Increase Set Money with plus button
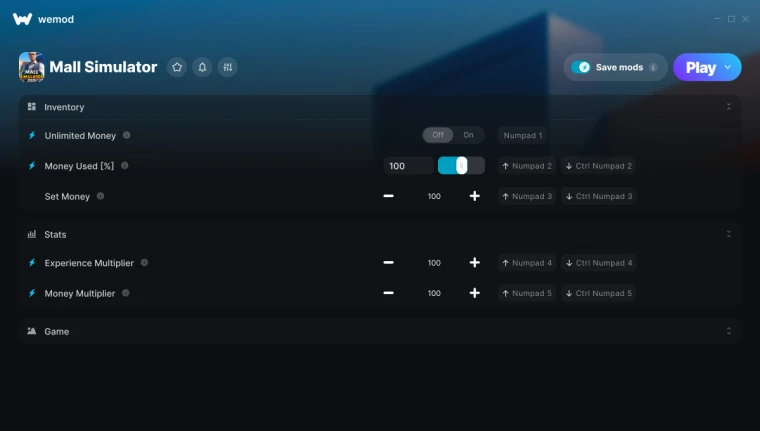 [475, 196]
